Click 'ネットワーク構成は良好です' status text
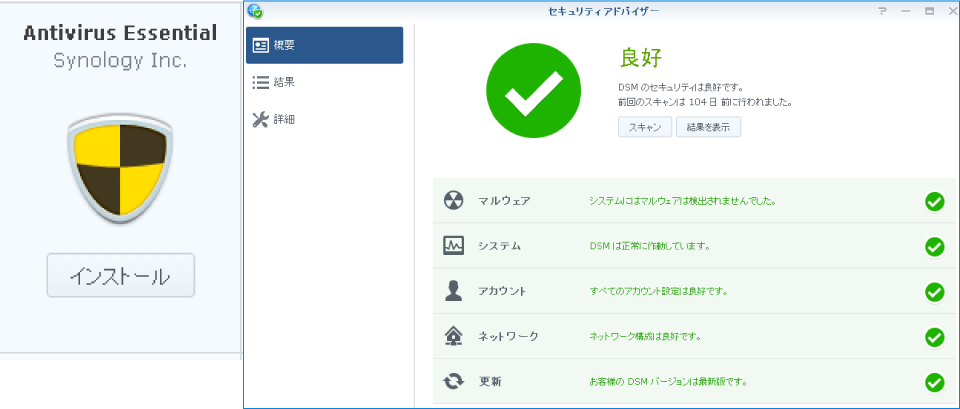This screenshot has width=960, height=409. pyautogui.click(x=645, y=336)
